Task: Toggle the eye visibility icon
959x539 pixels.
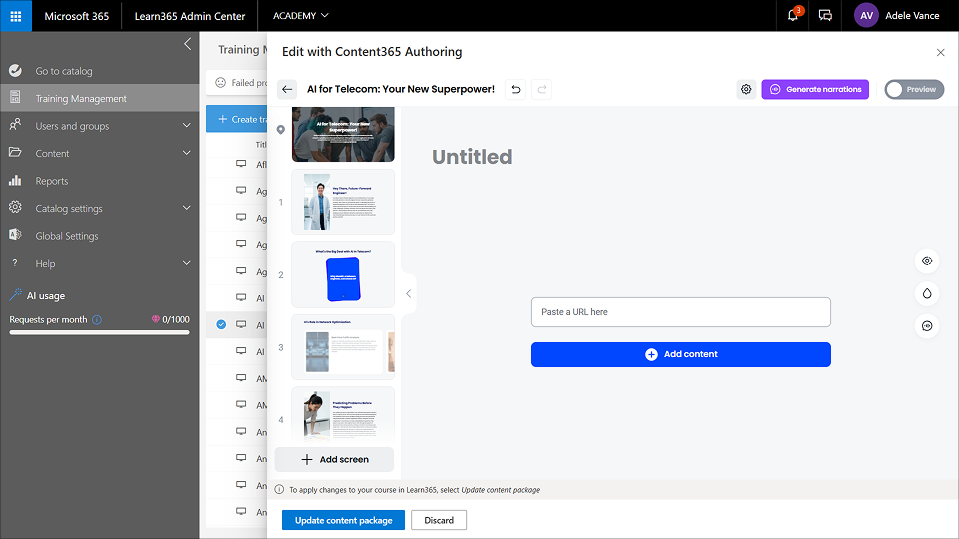Action: [x=927, y=261]
